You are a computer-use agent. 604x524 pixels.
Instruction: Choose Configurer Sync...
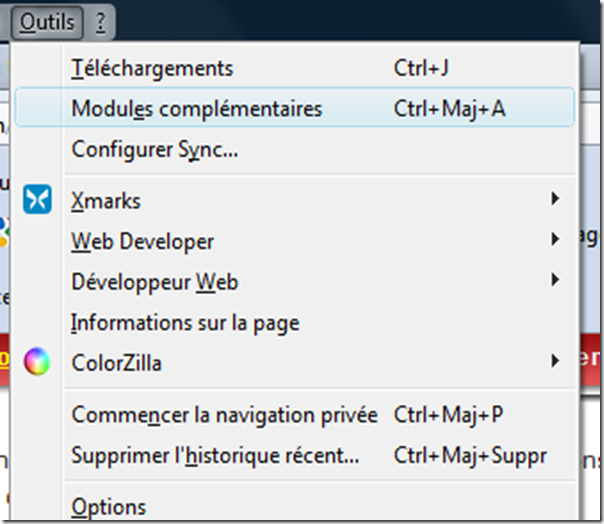pos(154,150)
